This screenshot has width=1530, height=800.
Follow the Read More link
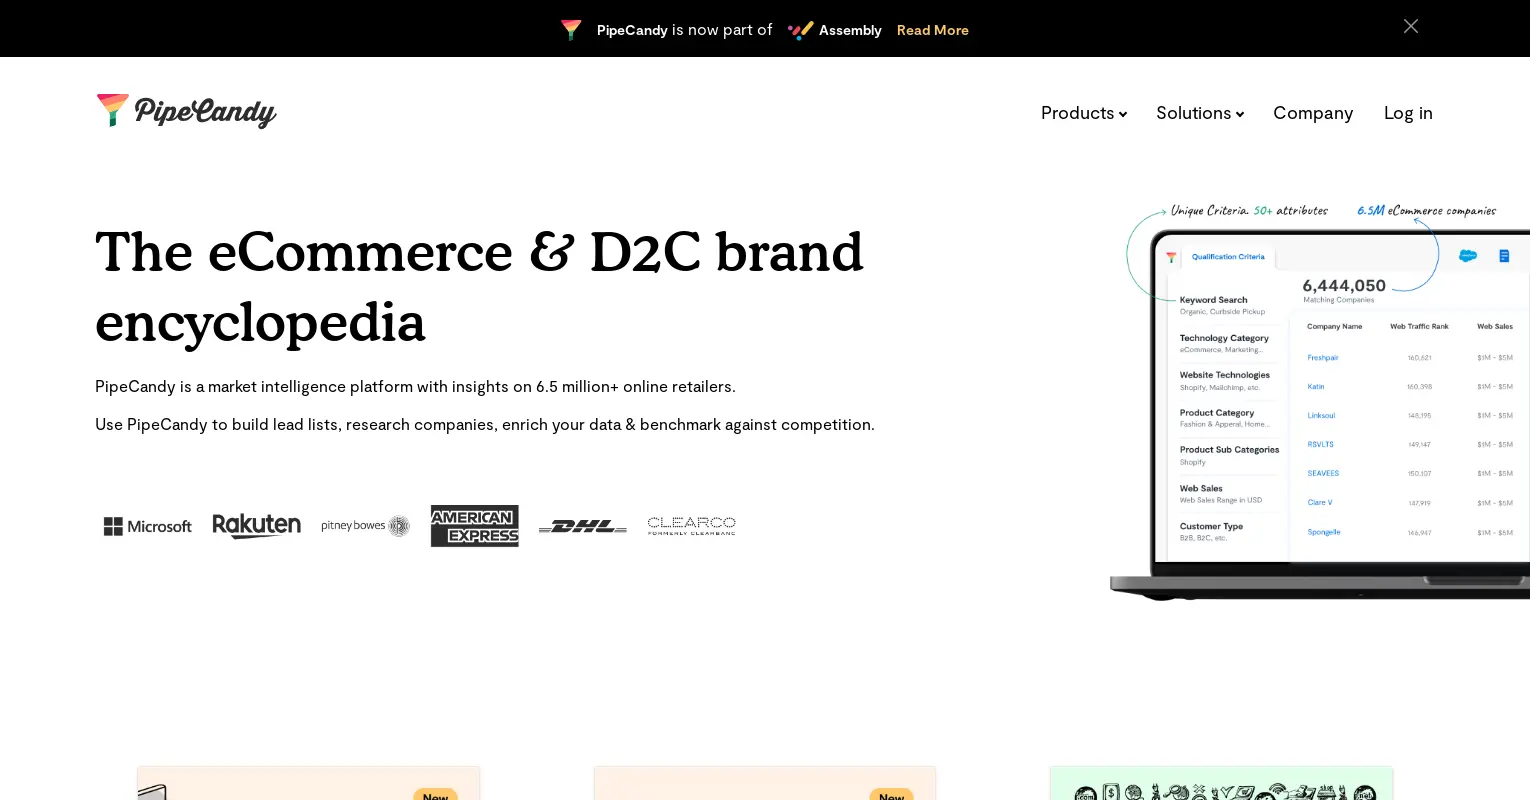click(933, 30)
